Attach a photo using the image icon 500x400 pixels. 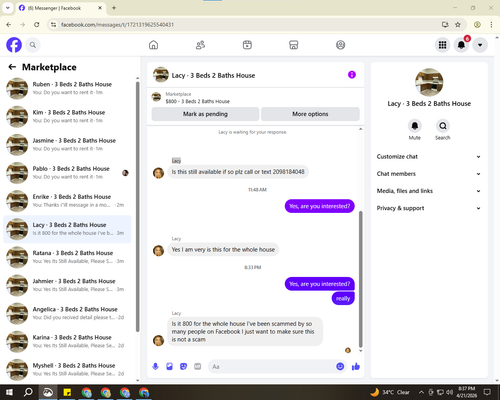point(170,367)
